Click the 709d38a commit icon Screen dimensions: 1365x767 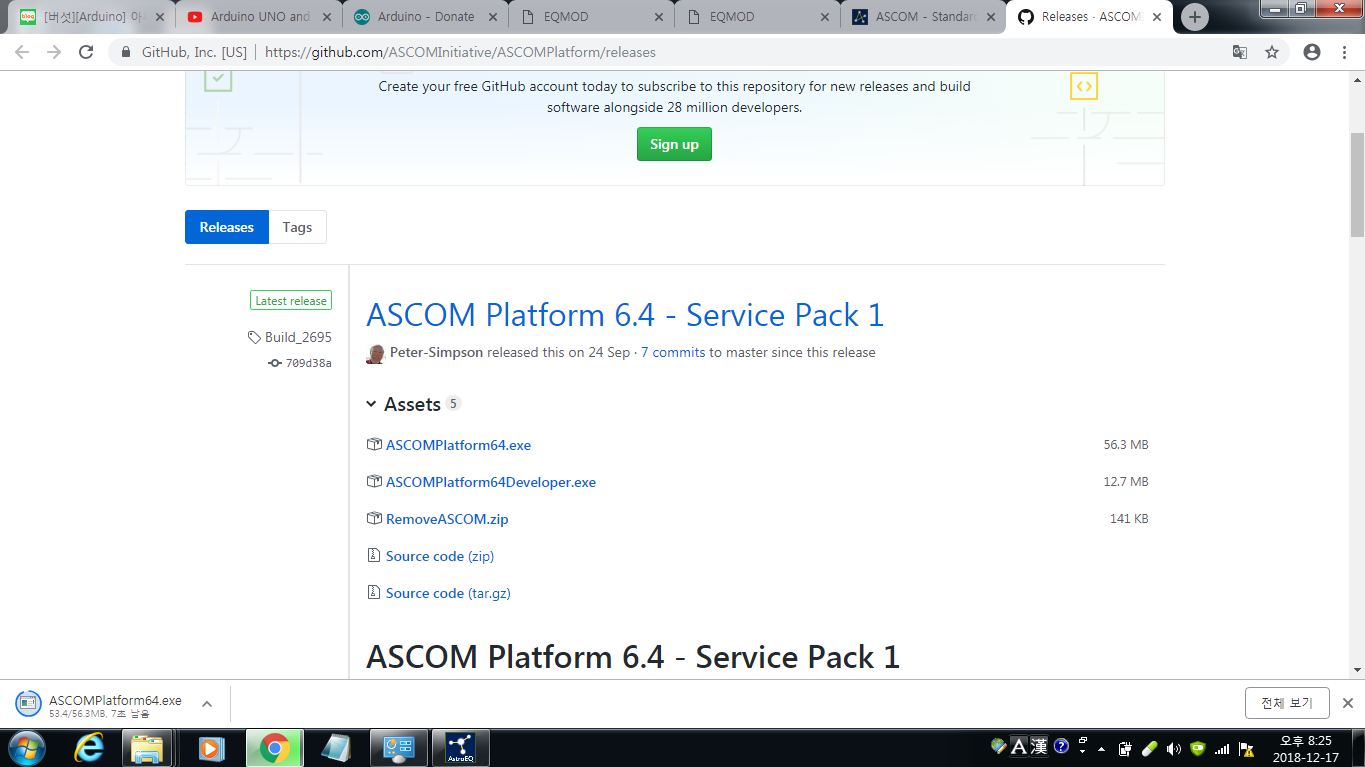coord(275,363)
